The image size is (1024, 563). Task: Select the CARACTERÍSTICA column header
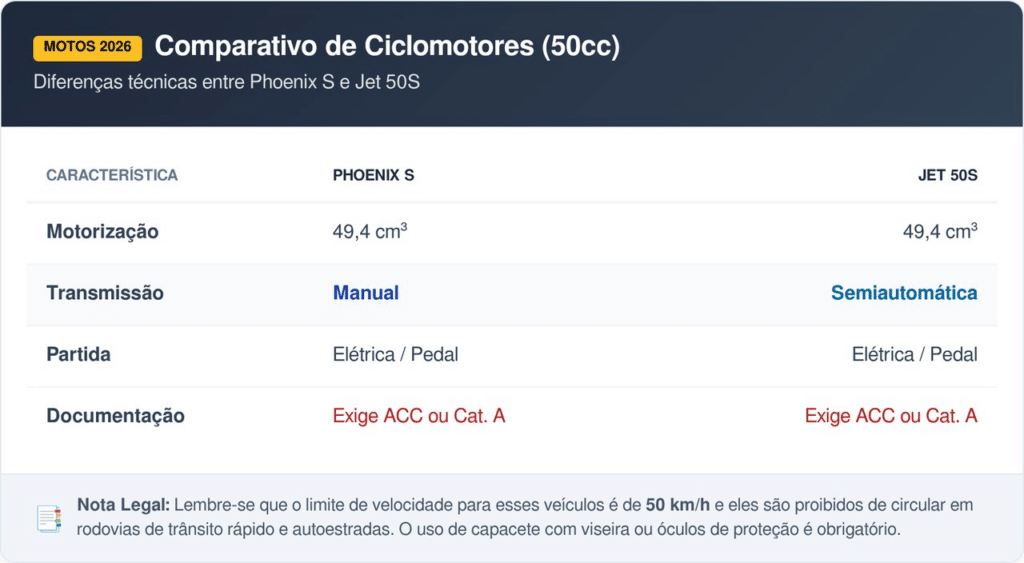(112, 175)
